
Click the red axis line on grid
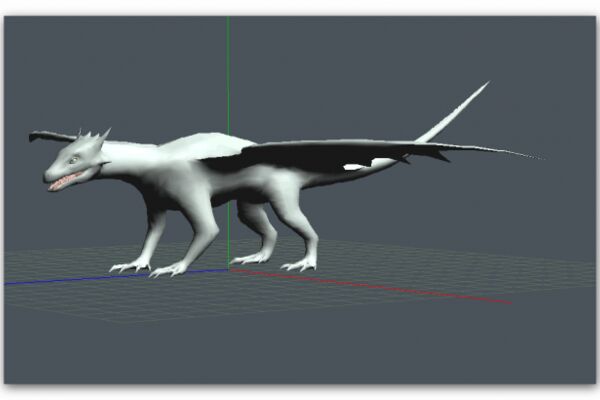pyautogui.click(x=370, y=286)
